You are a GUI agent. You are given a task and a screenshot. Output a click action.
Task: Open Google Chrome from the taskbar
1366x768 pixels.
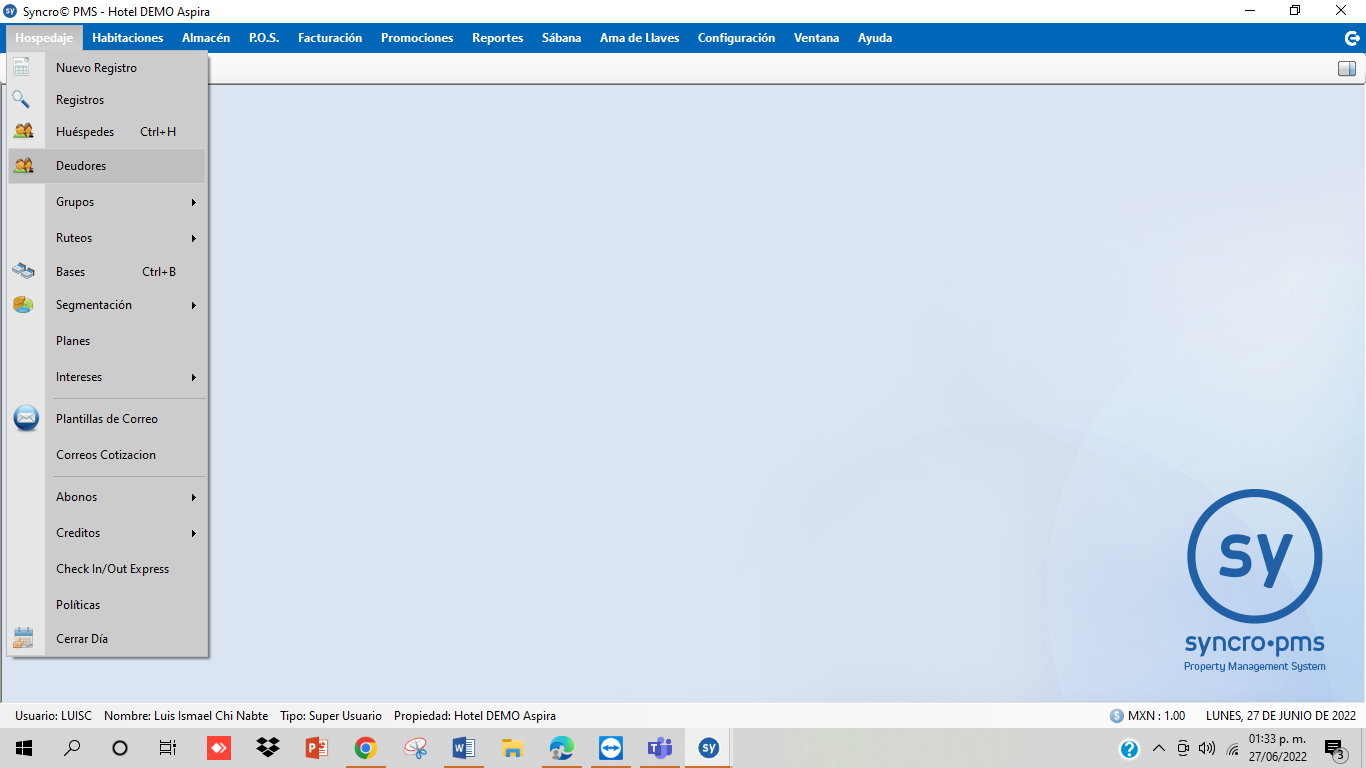coord(366,748)
